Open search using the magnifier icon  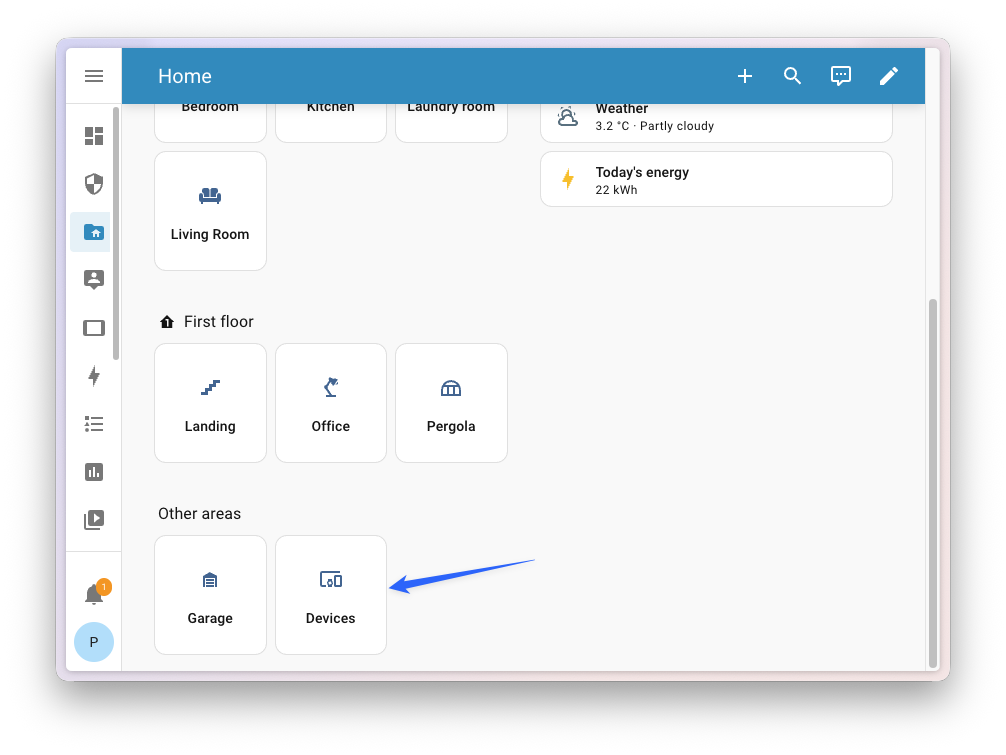tap(792, 75)
